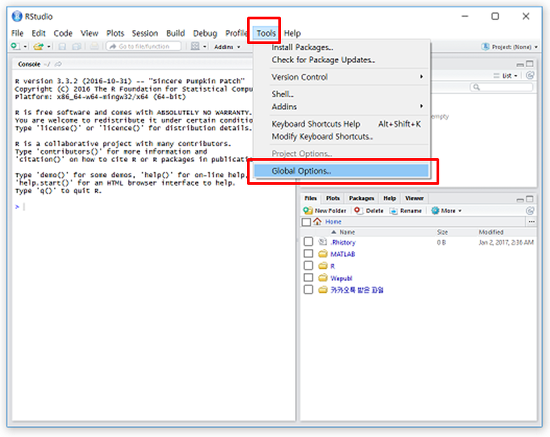
Task: Open the Help menu in menu bar
Action: coord(292,33)
